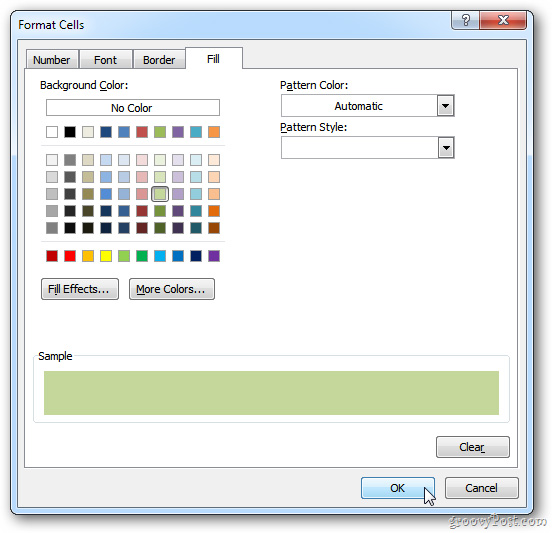Expand the Pattern Color dropdown arrow
Image resolution: width=552 pixels, height=533 pixels.
pyautogui.click(x=445, y=106)
